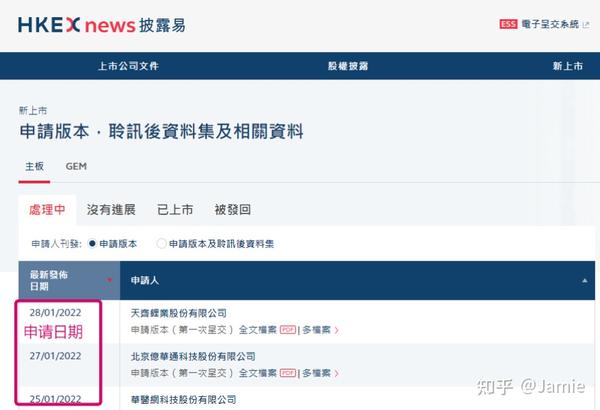Select the 沒有進展 status tab
Screen dimensions: 600x410
coord(111,209)
